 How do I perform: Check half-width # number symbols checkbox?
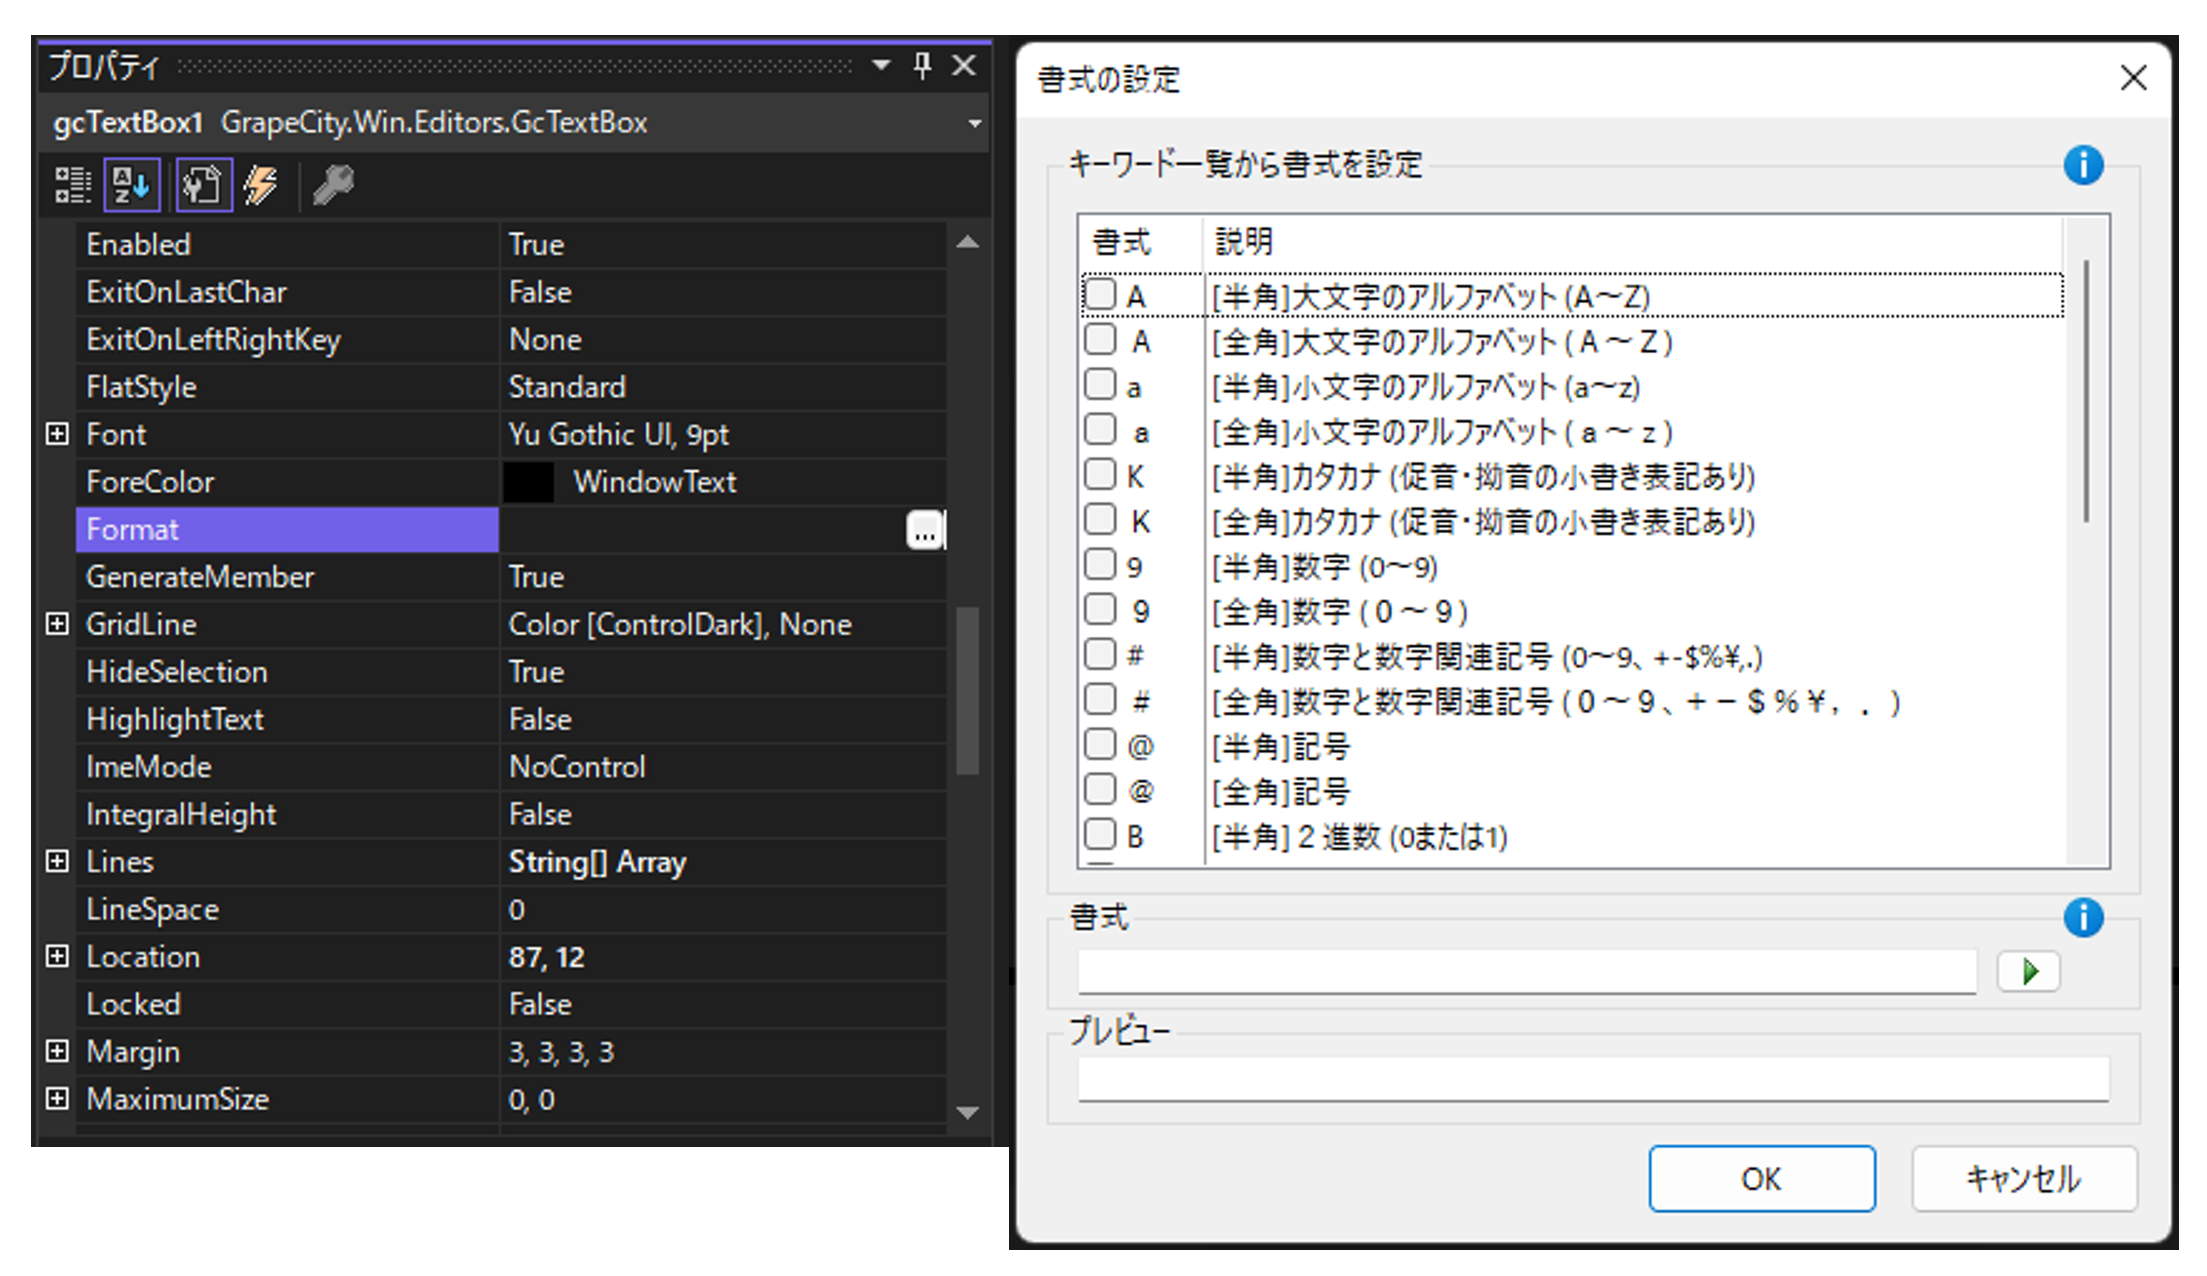pos(1101,654)
